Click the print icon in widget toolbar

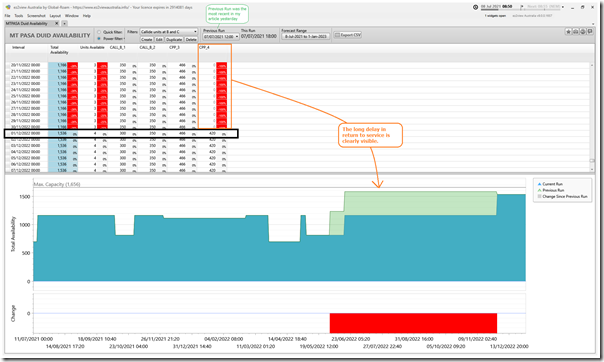click(x=575, y=32)
